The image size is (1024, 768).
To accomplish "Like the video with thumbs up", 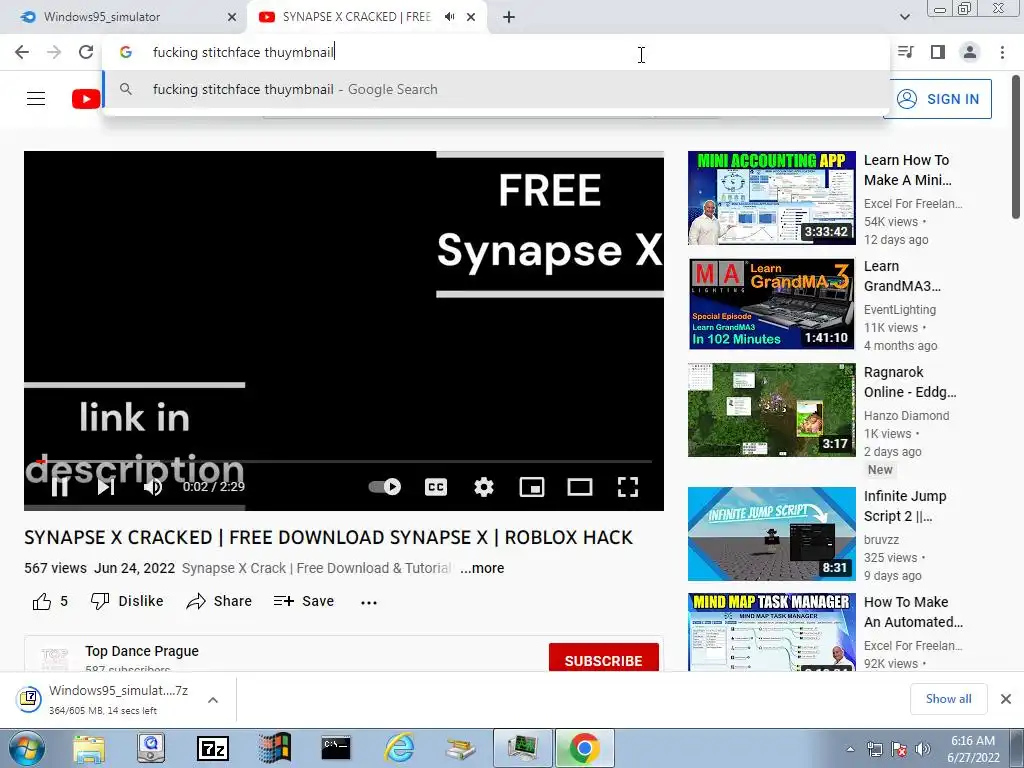I will (50, 601).
